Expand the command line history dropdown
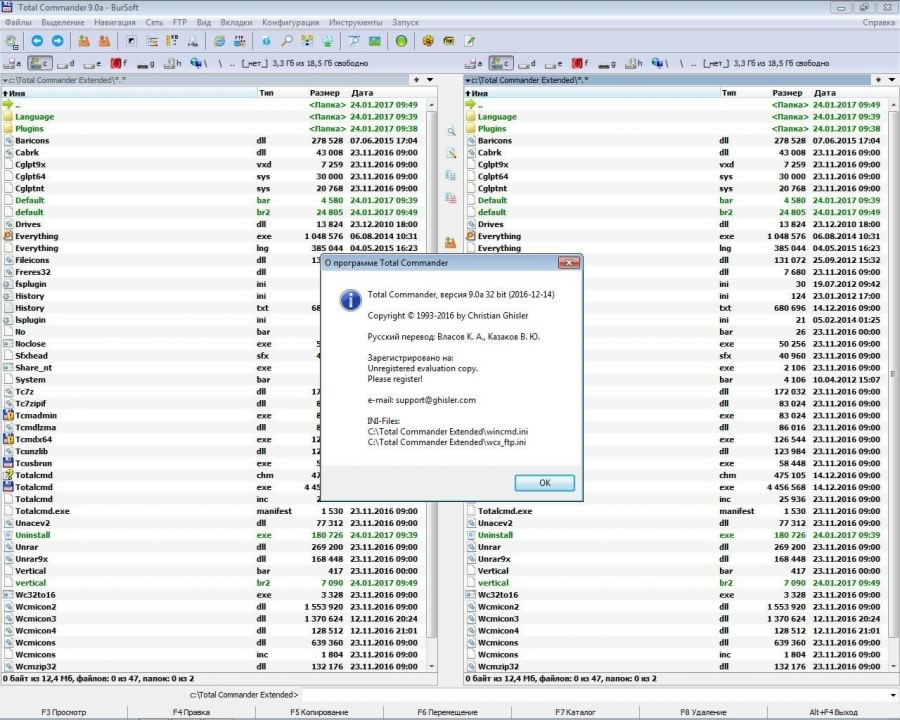Screen dimensions: 900x720 pos(891,694)
